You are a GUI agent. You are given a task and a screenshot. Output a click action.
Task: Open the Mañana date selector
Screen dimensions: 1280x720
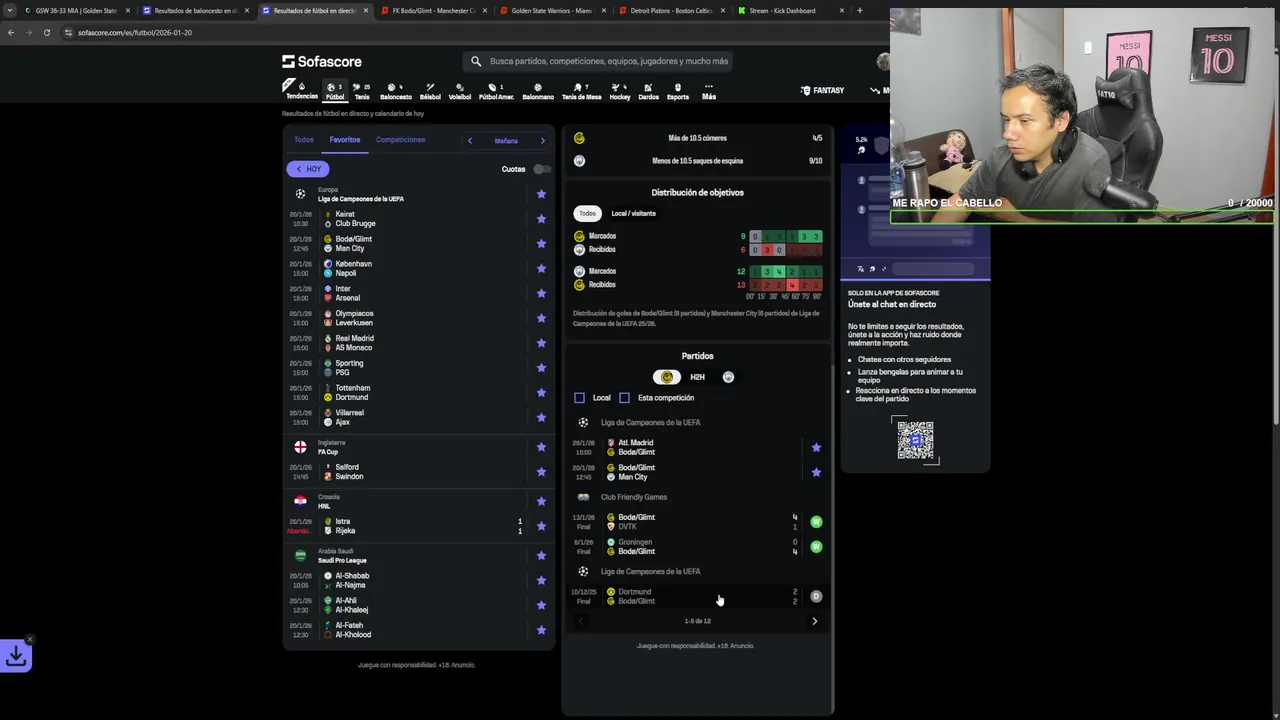[x=506, y=141]
